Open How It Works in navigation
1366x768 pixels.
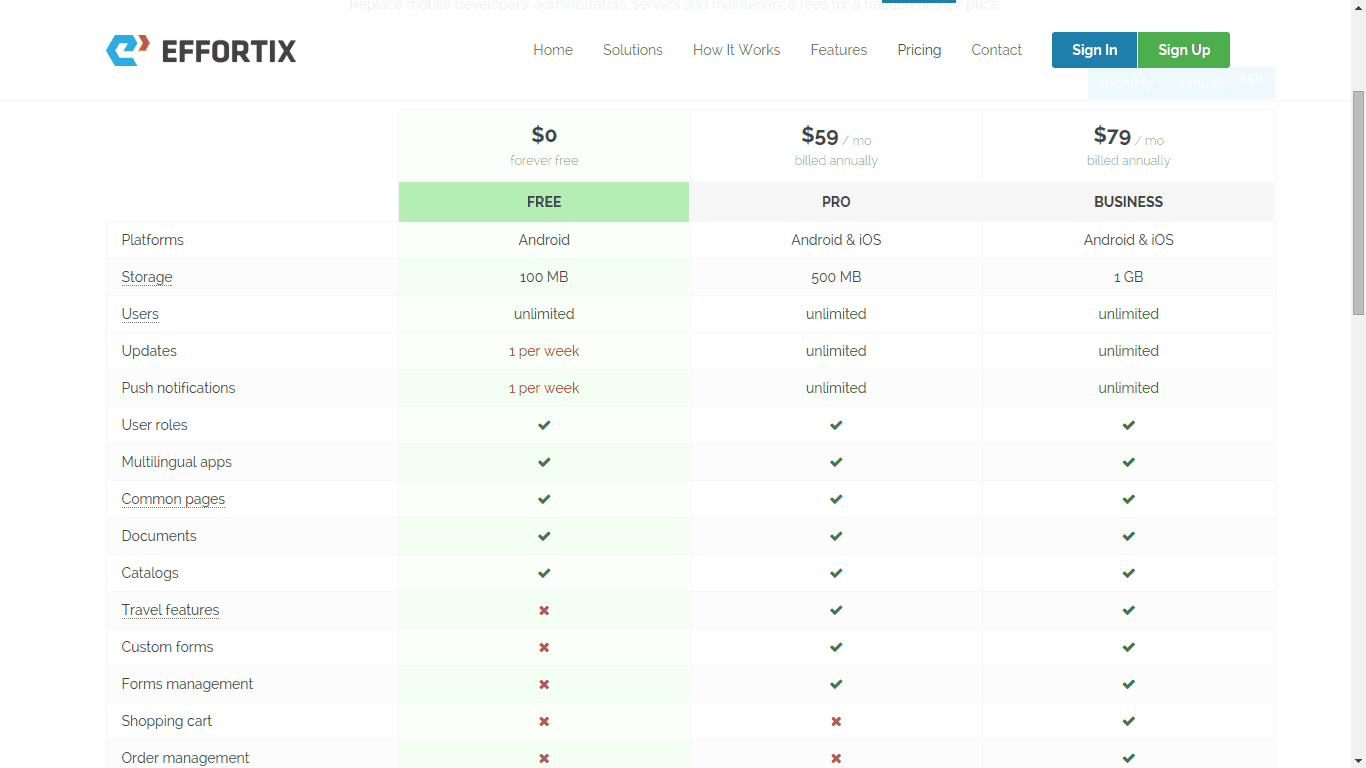point(736,50)
